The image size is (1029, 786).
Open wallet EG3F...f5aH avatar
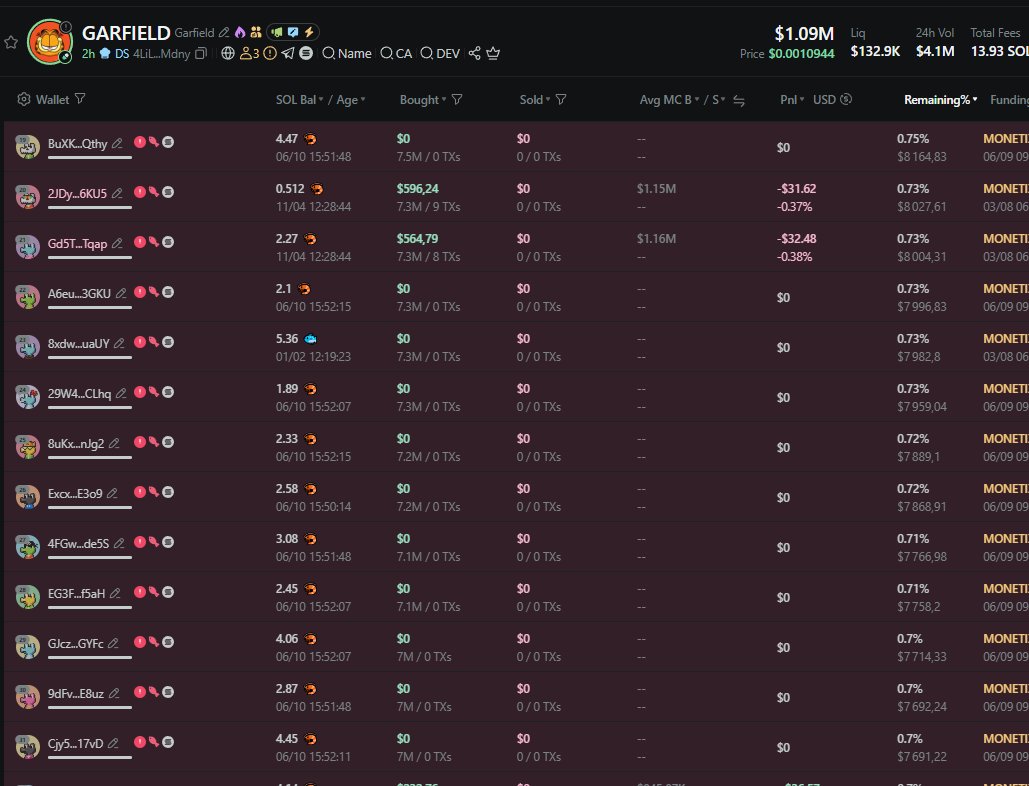[28, 596]
